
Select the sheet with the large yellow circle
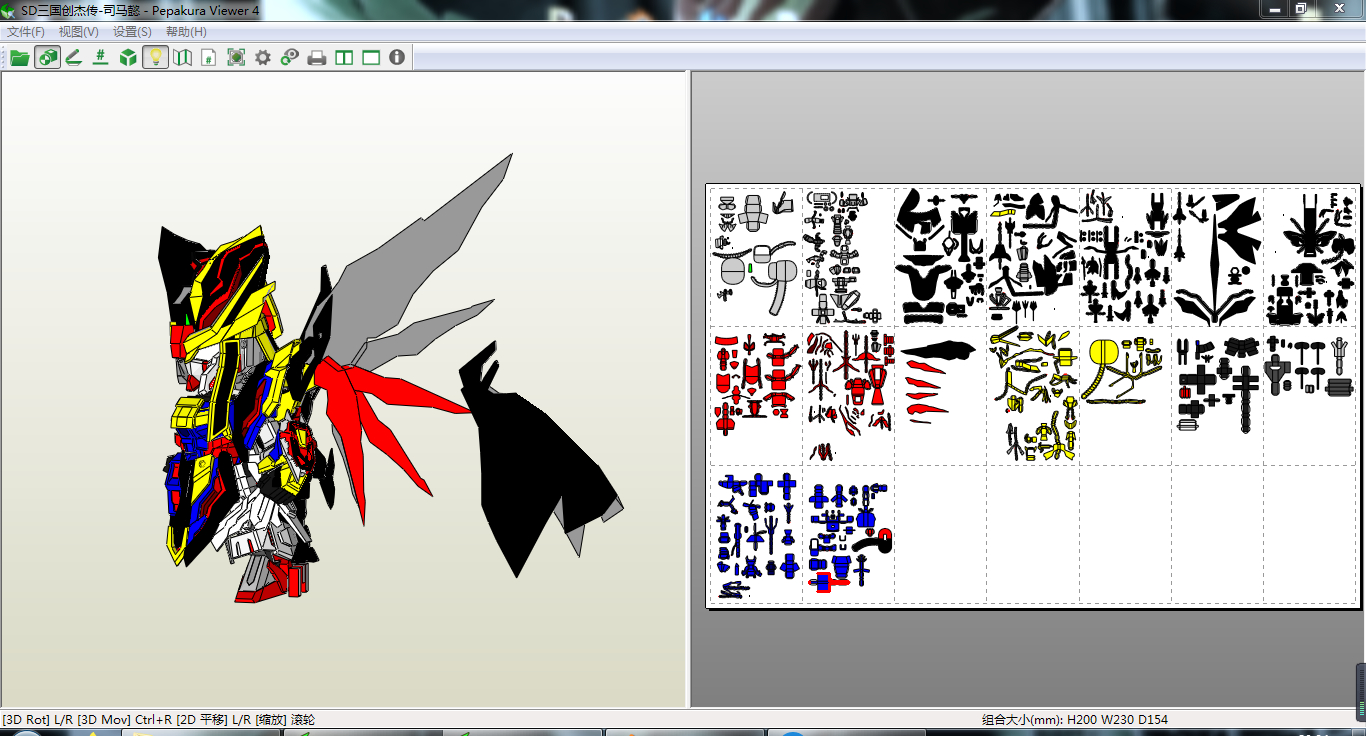click(x=1124, y=395)
